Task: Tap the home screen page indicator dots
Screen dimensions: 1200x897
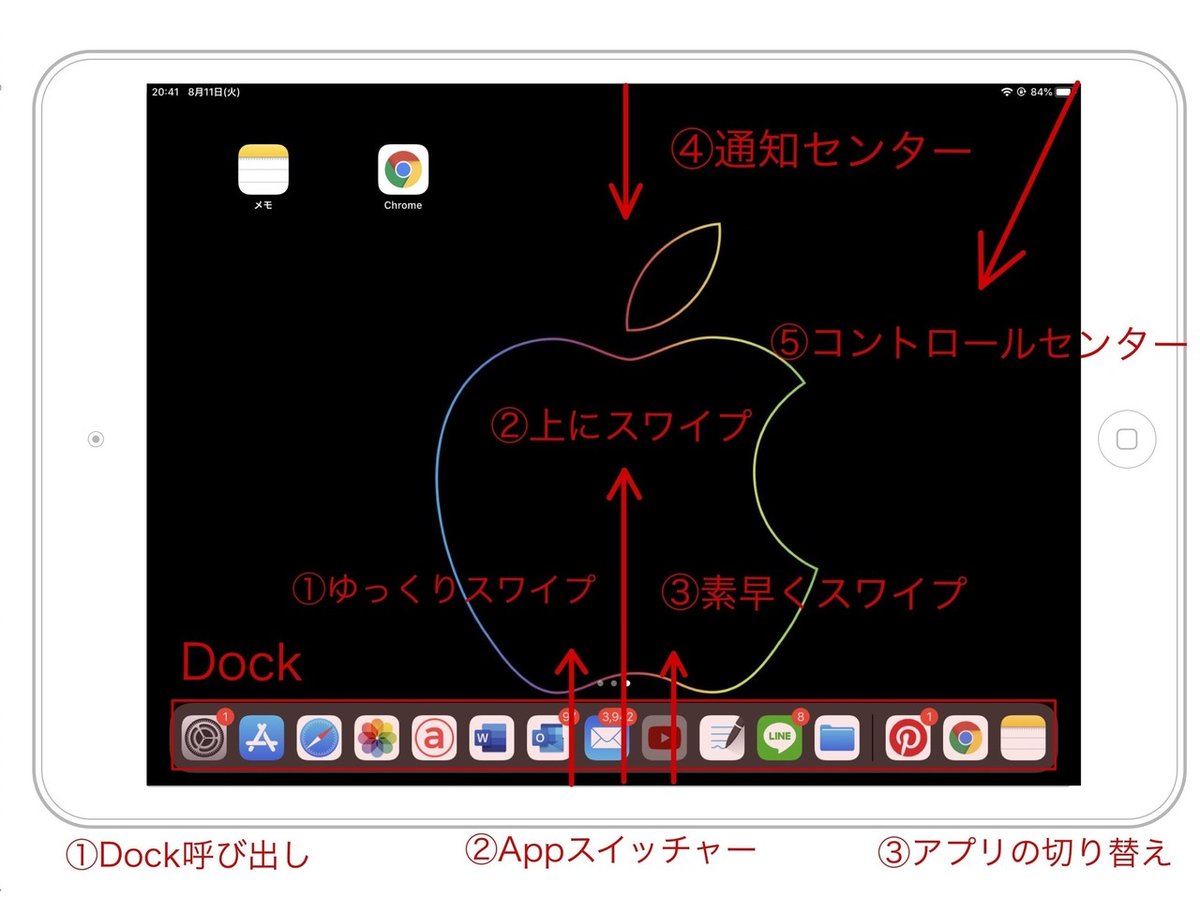Action: tap(614, 681)
